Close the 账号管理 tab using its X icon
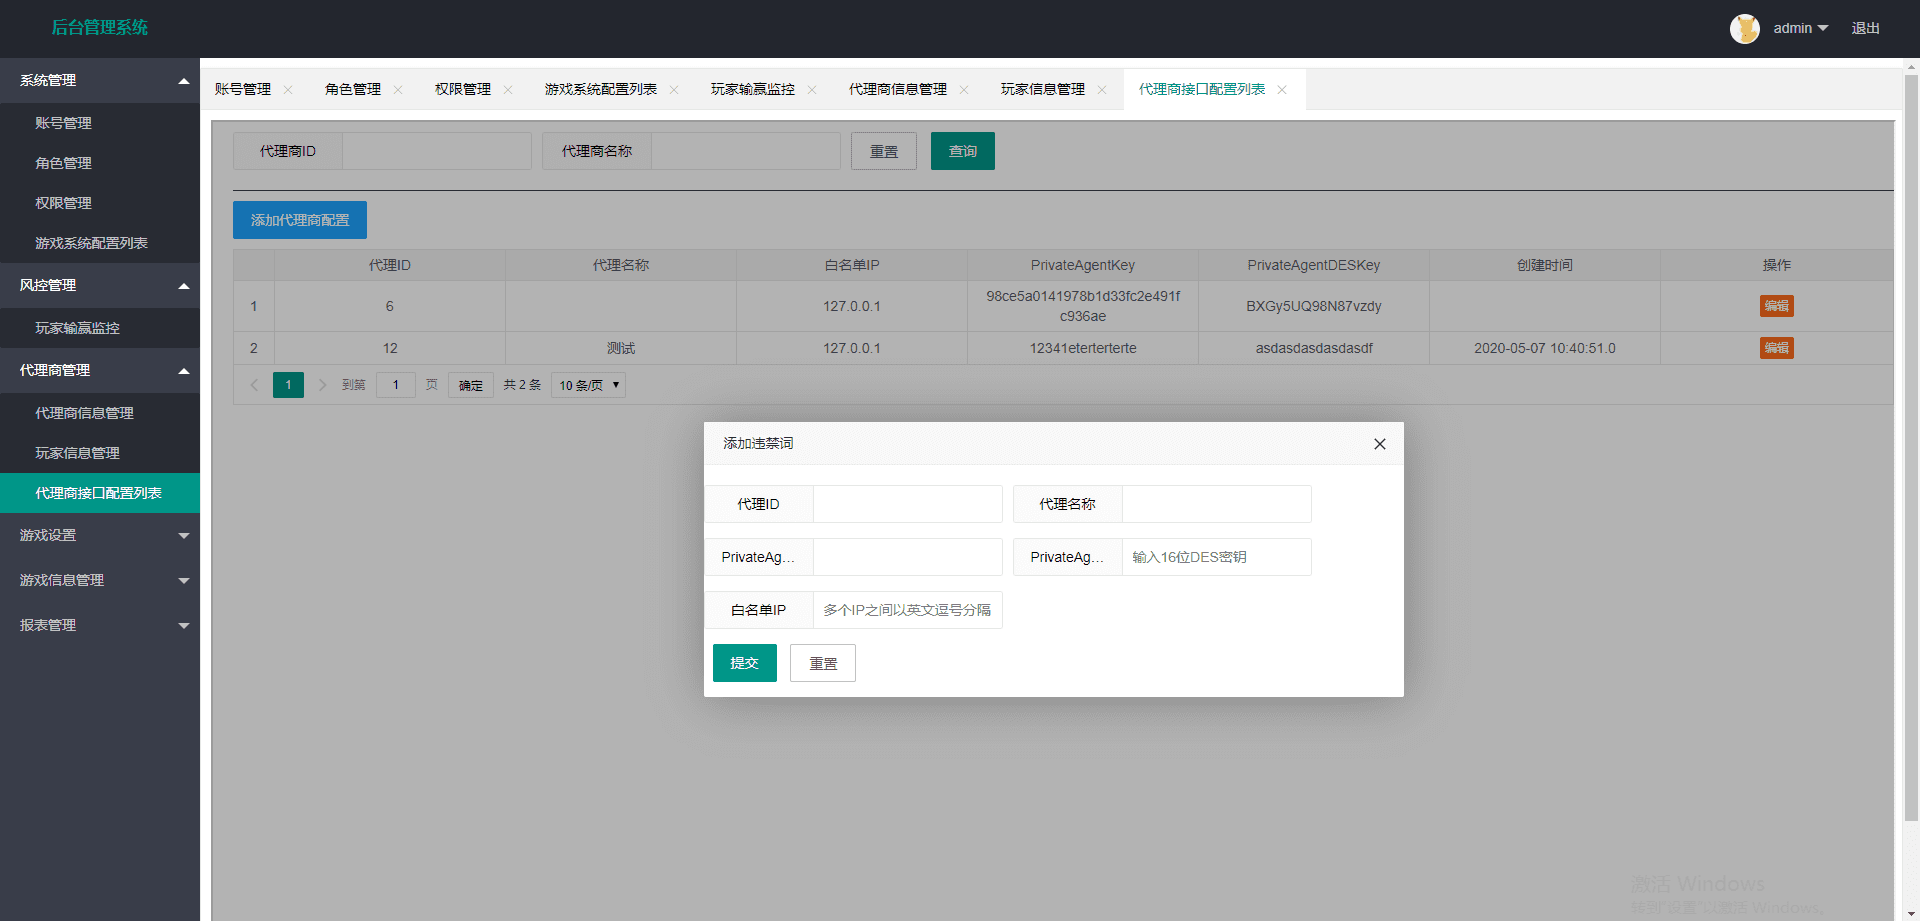The image size is (1920, 921). (288, 90)
